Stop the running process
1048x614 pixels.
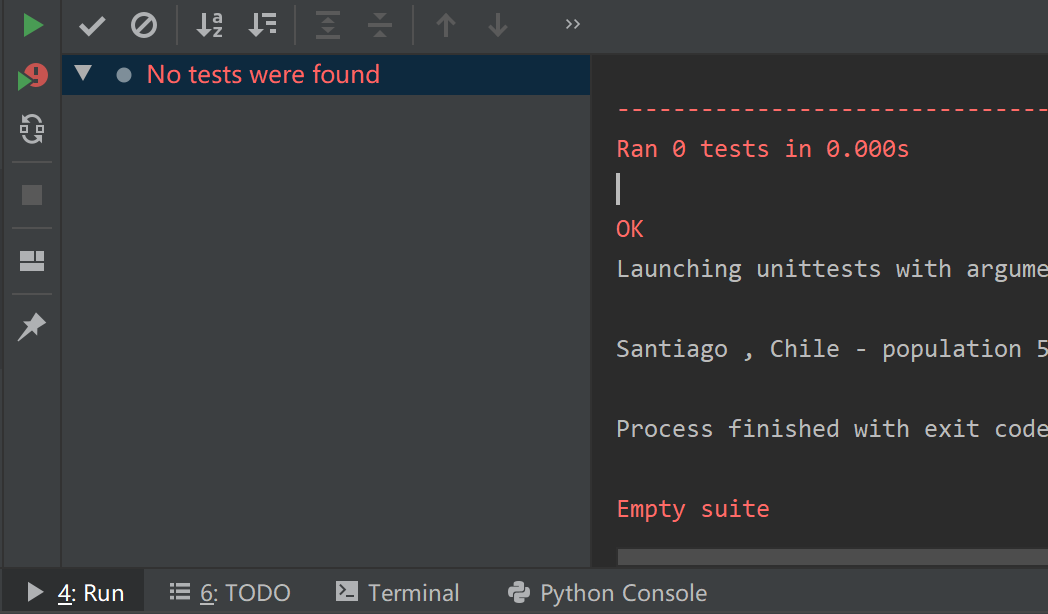coord(32,195)
